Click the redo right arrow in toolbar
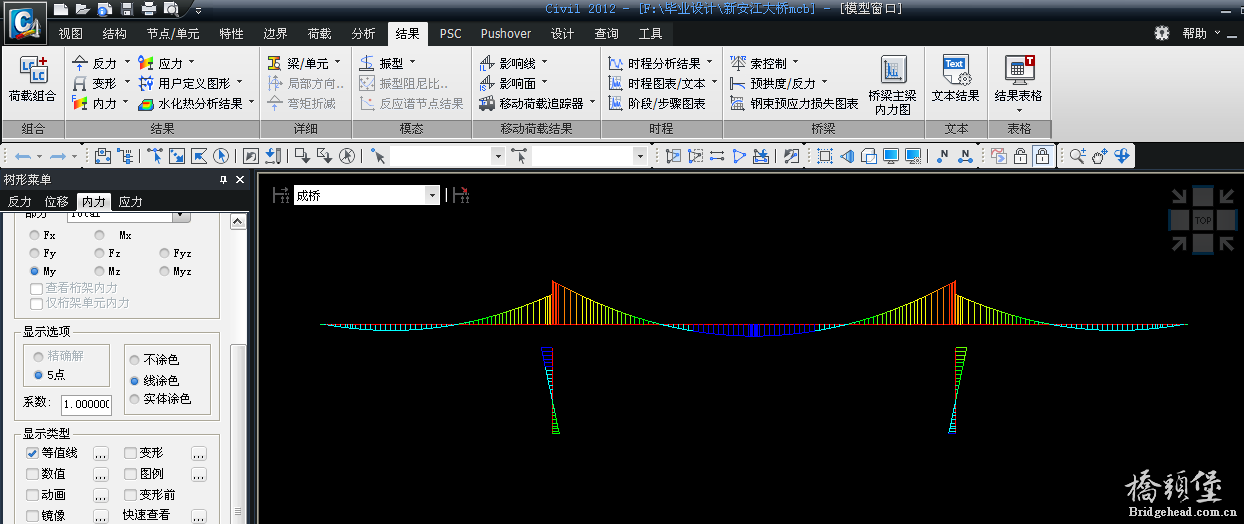This screenshot has width=1244, height=524. (57, 156)
